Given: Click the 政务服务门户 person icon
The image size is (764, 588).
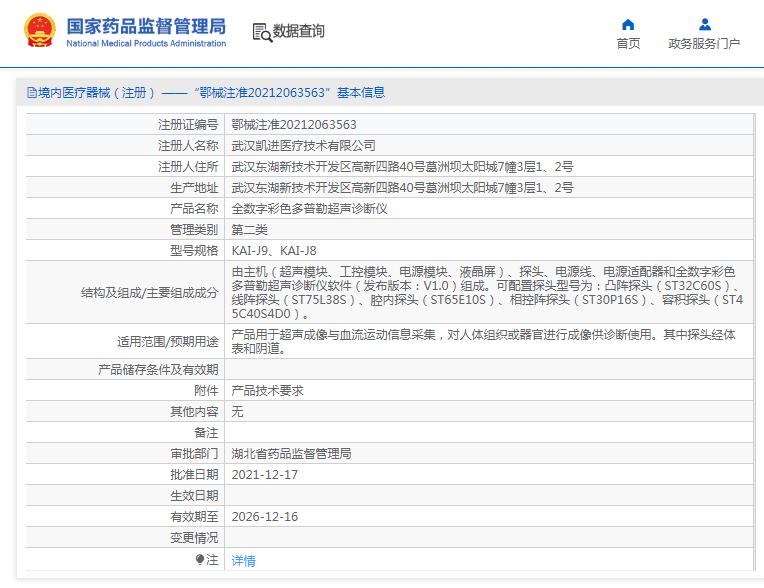Looking at the screenshot, I should (x=704, y=25).
